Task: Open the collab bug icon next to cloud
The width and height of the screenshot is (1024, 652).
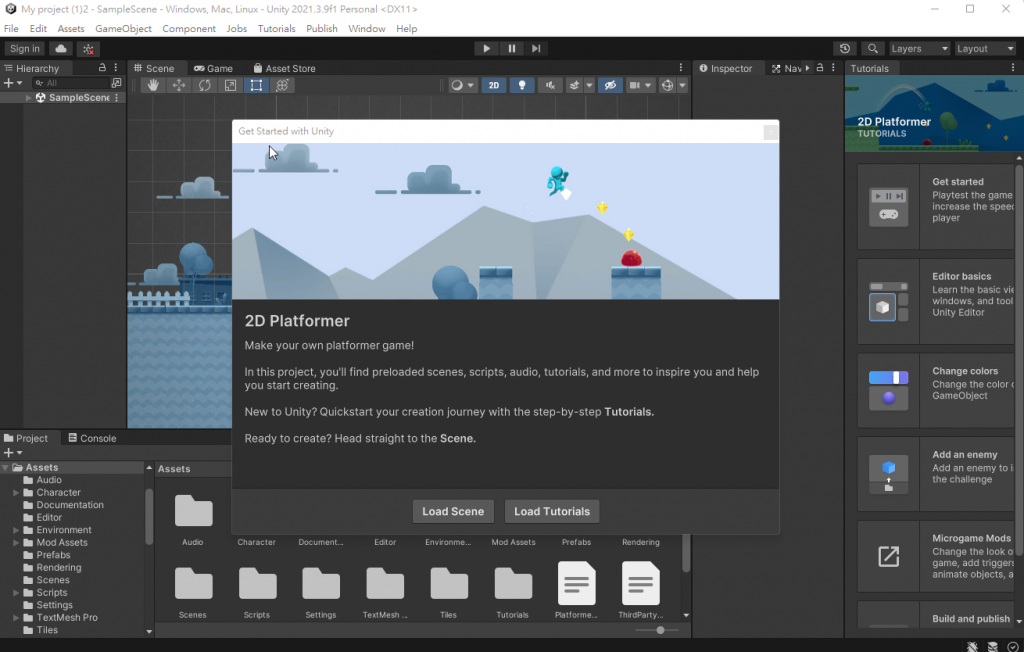Action: click(88, 49)
